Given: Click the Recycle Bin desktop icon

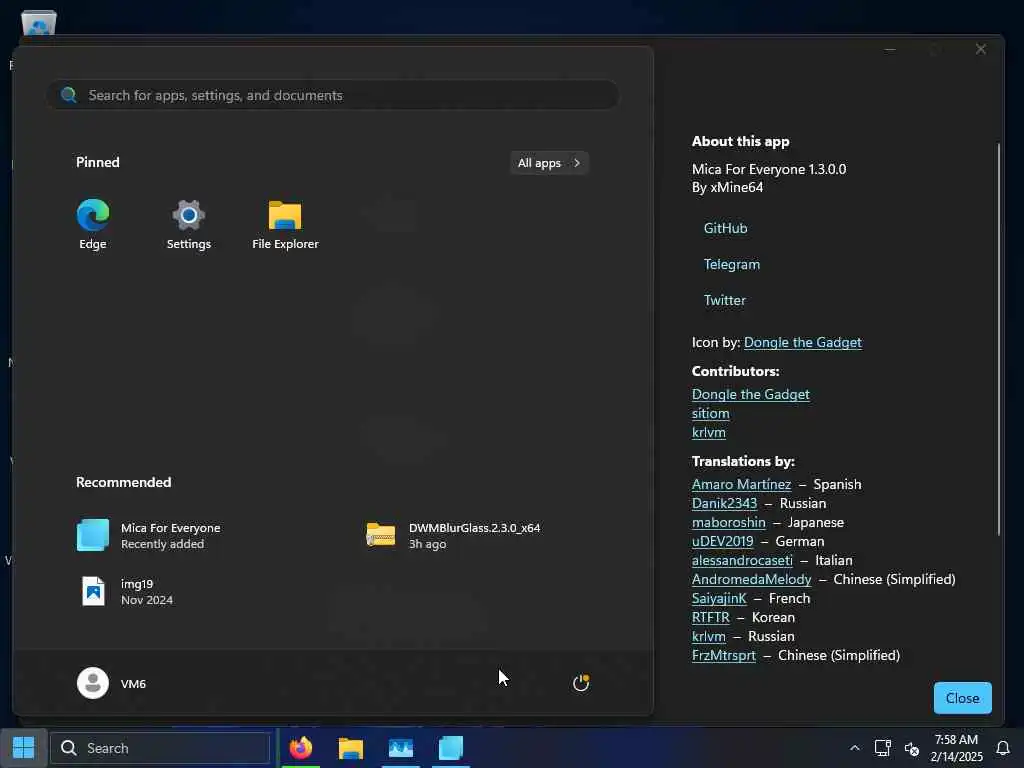Looking at the screenshot, I should pyautogui.click(x=39, y=22).
